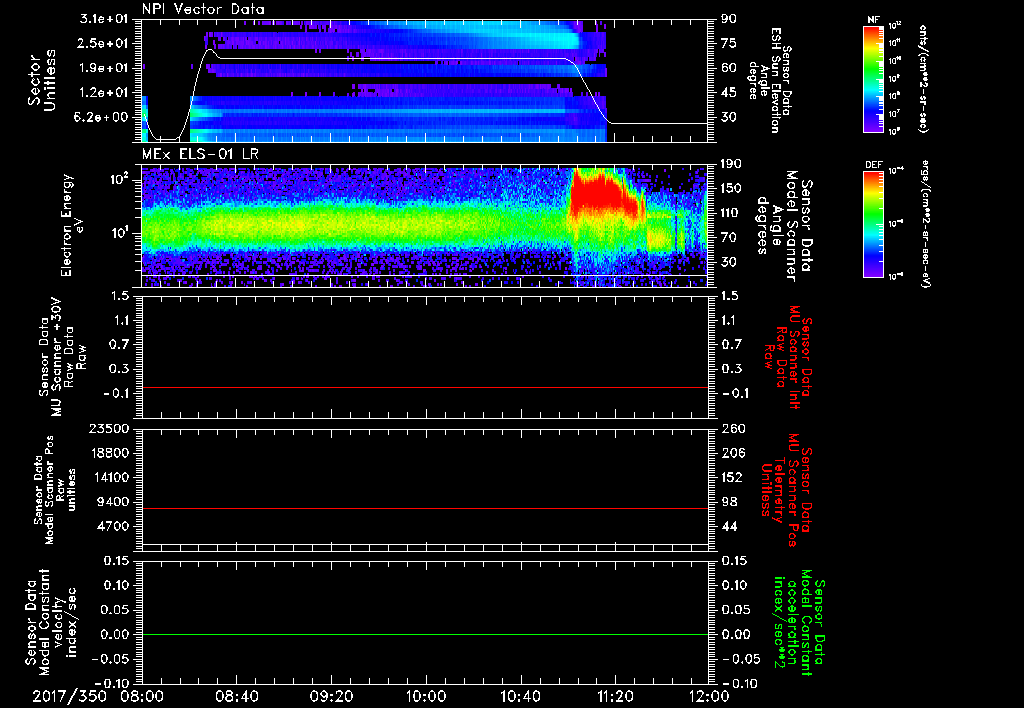Image resolution: width=1024 pixels, height=708 pixels.
Task: Click the '11:20' time axis label
Action: (615, 696)
